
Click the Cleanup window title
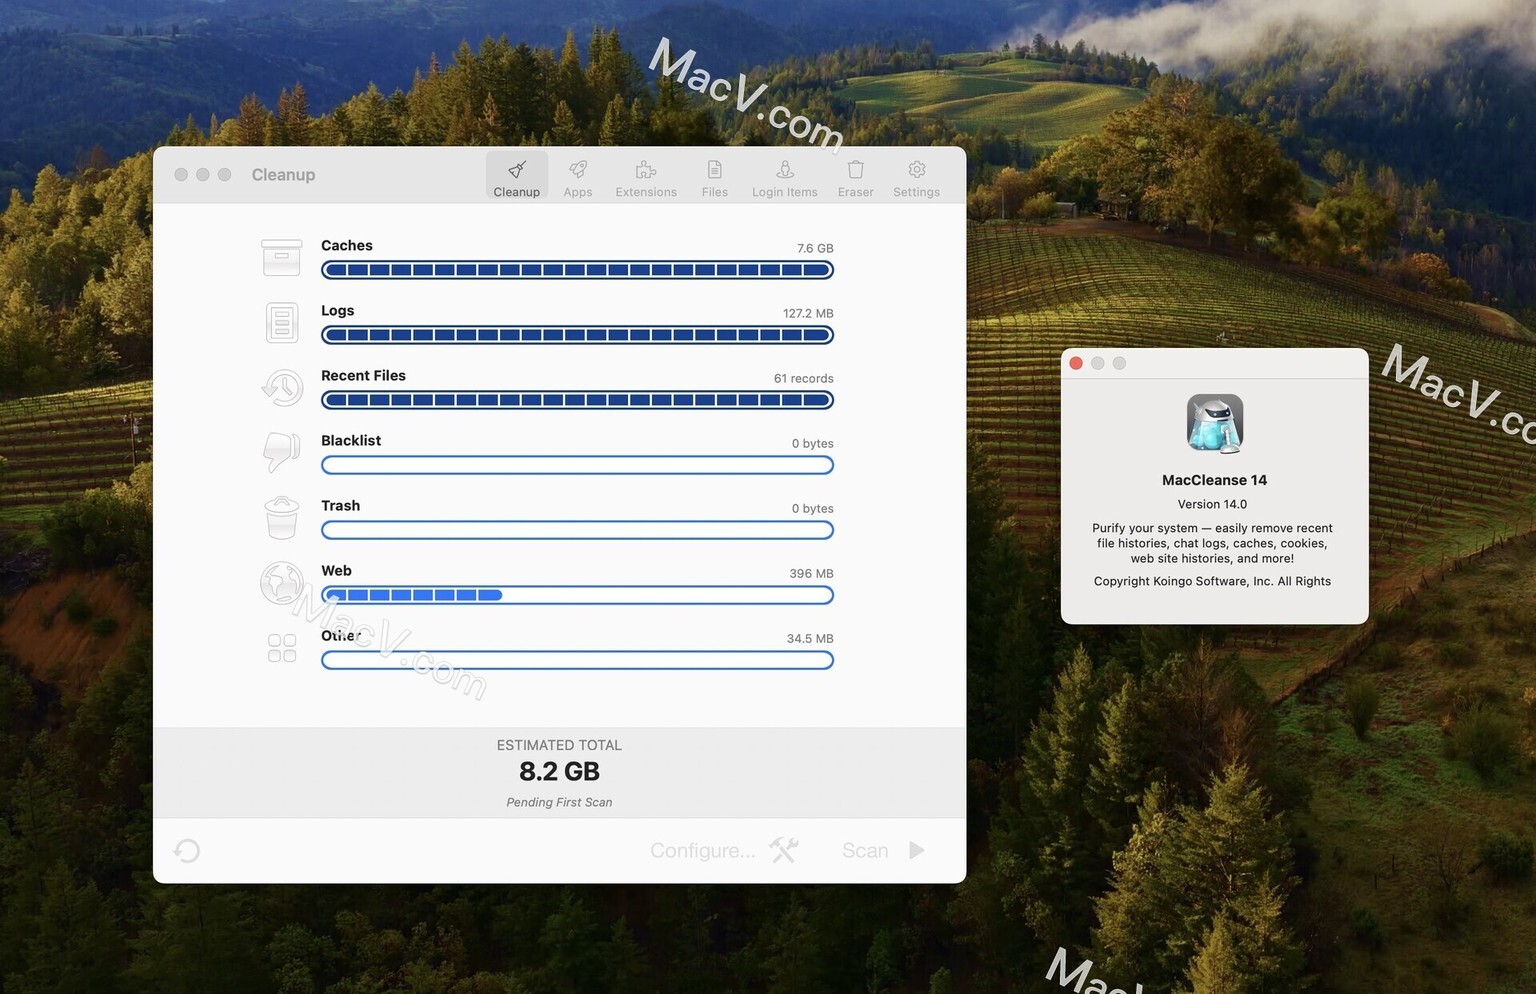[283, 174]
